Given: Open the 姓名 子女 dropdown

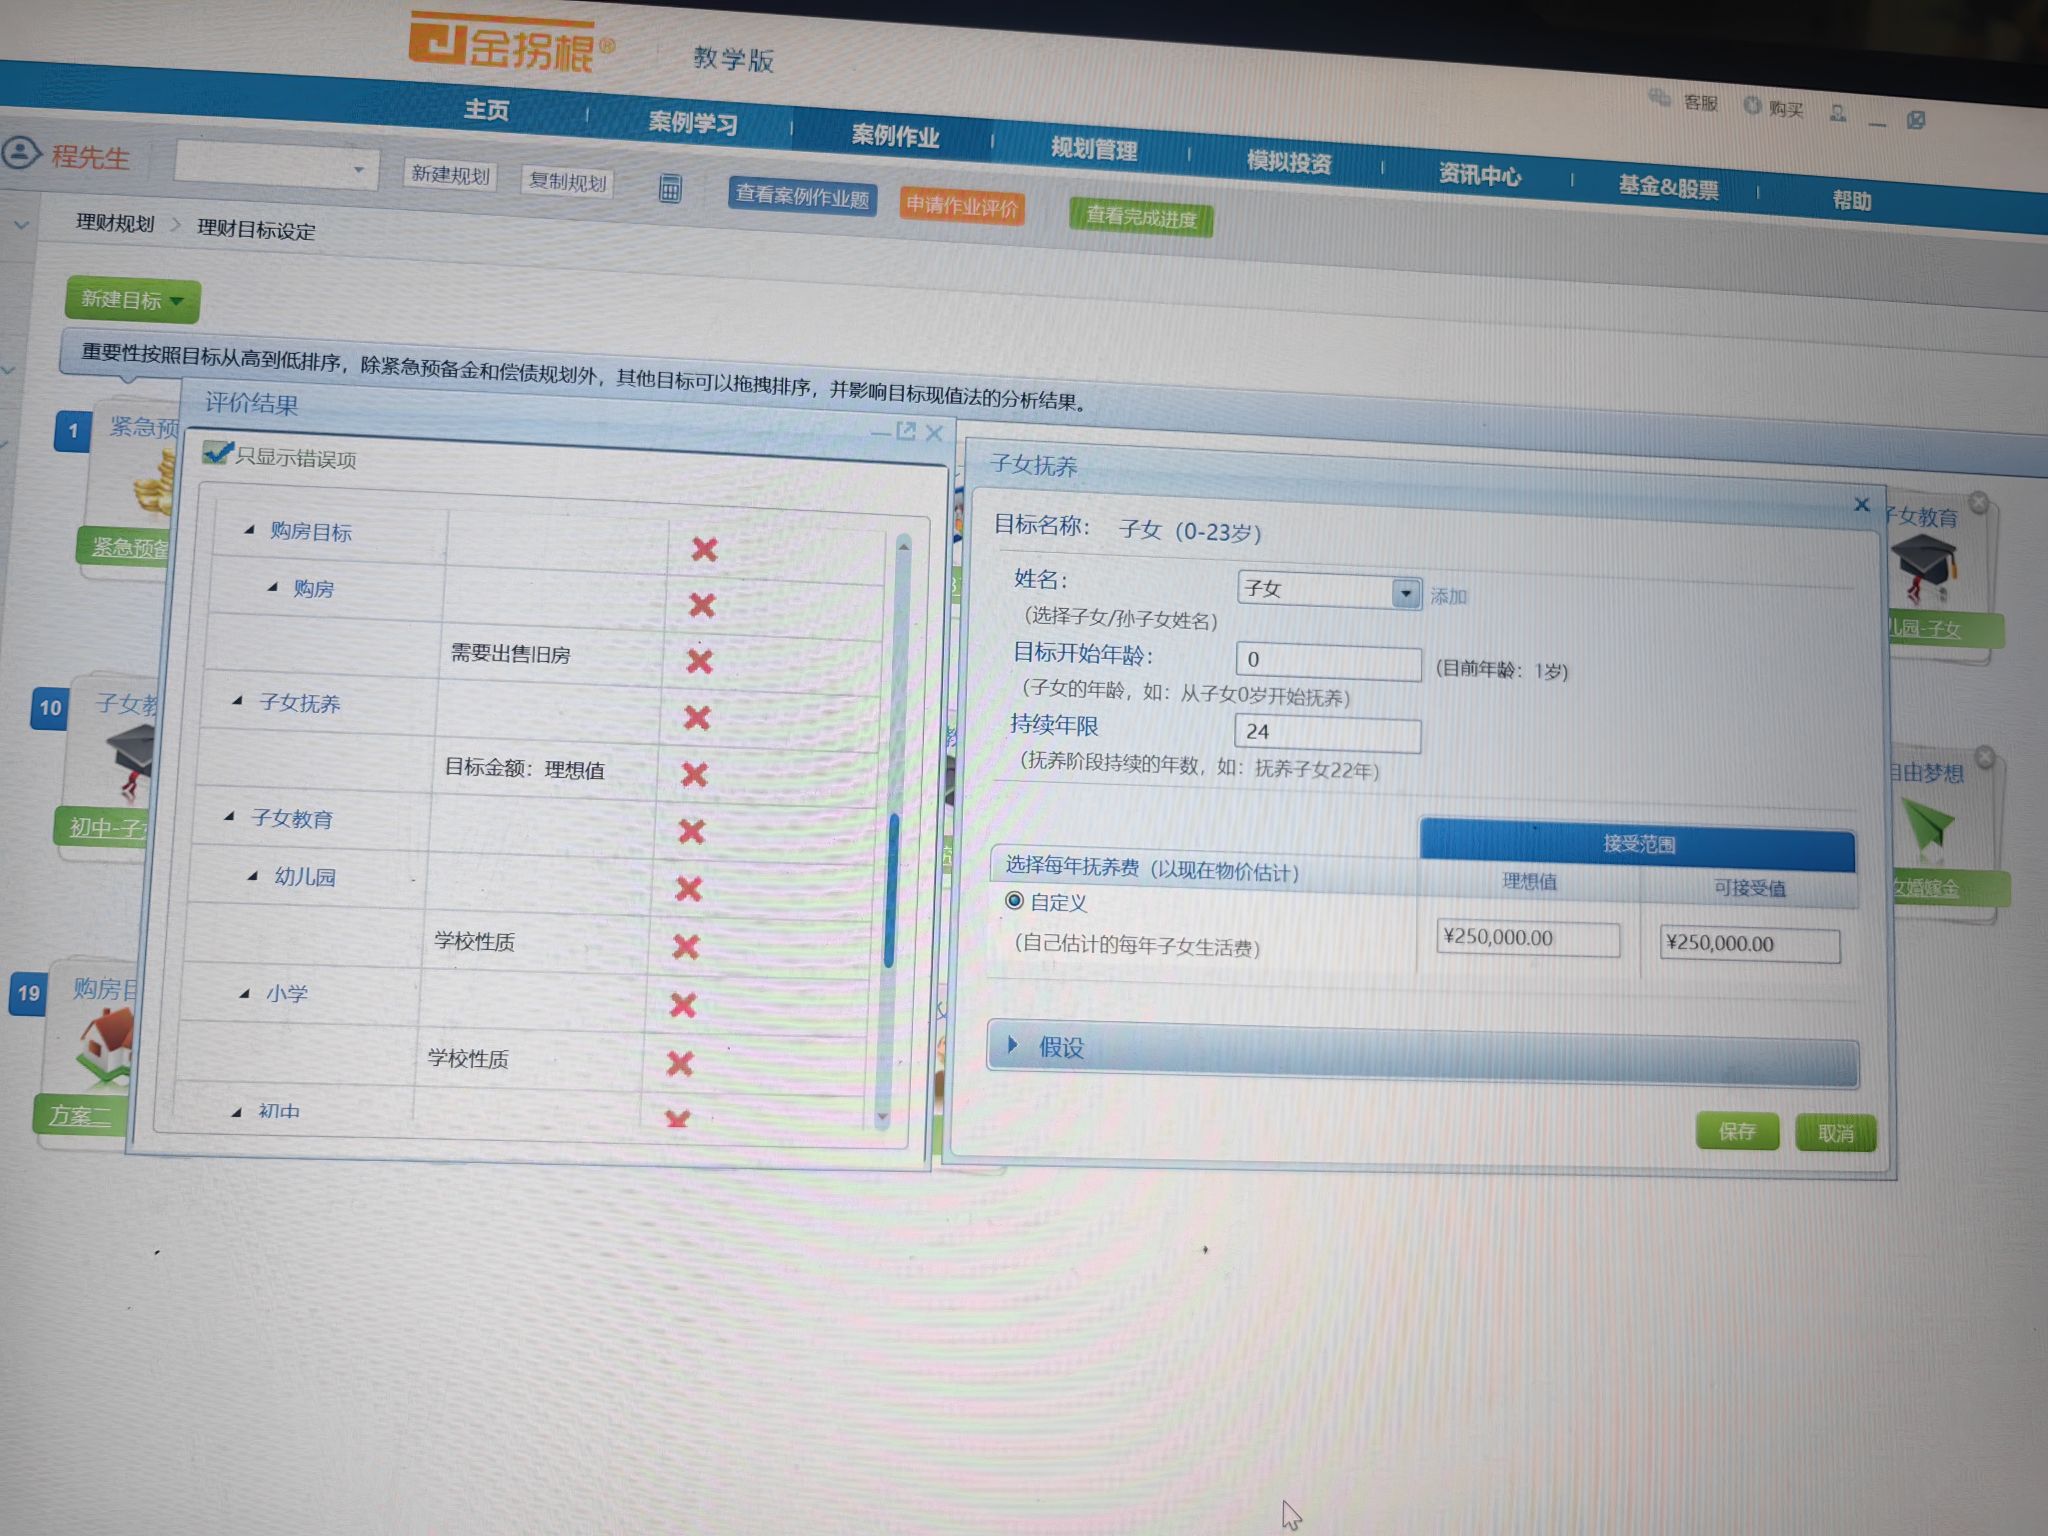Looking at the screenshot, I should click(x=1407, y=594).
